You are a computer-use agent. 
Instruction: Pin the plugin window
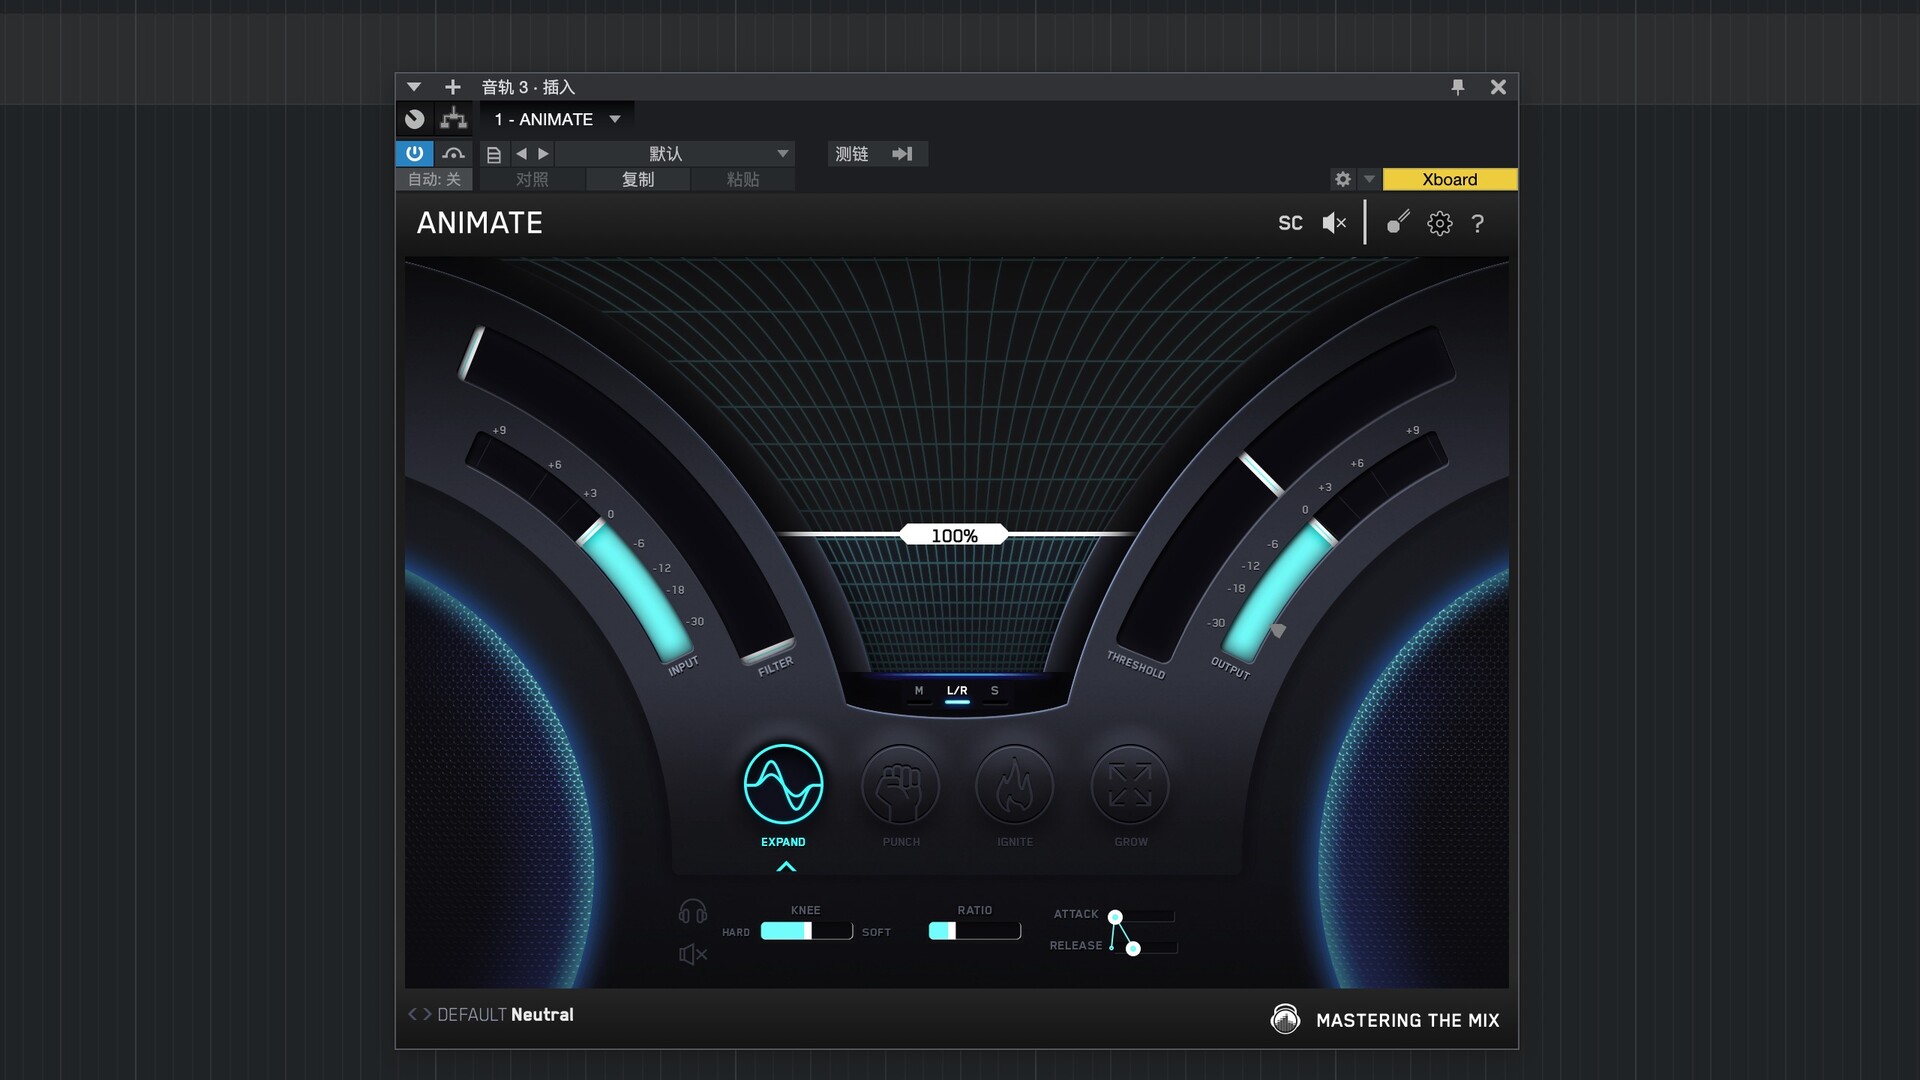1458,87
